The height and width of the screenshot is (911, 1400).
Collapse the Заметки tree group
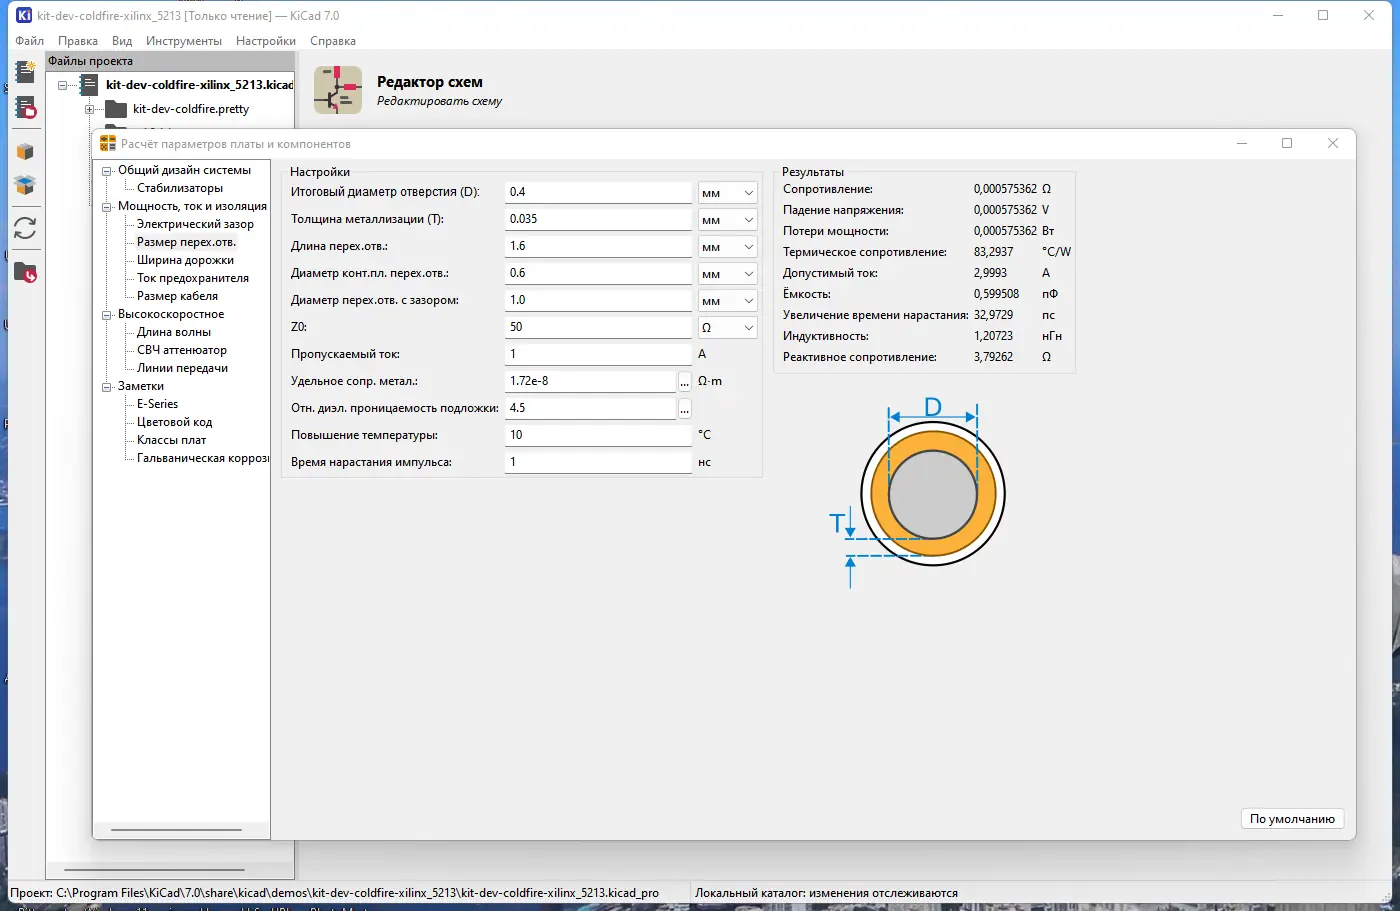[107, 387]
